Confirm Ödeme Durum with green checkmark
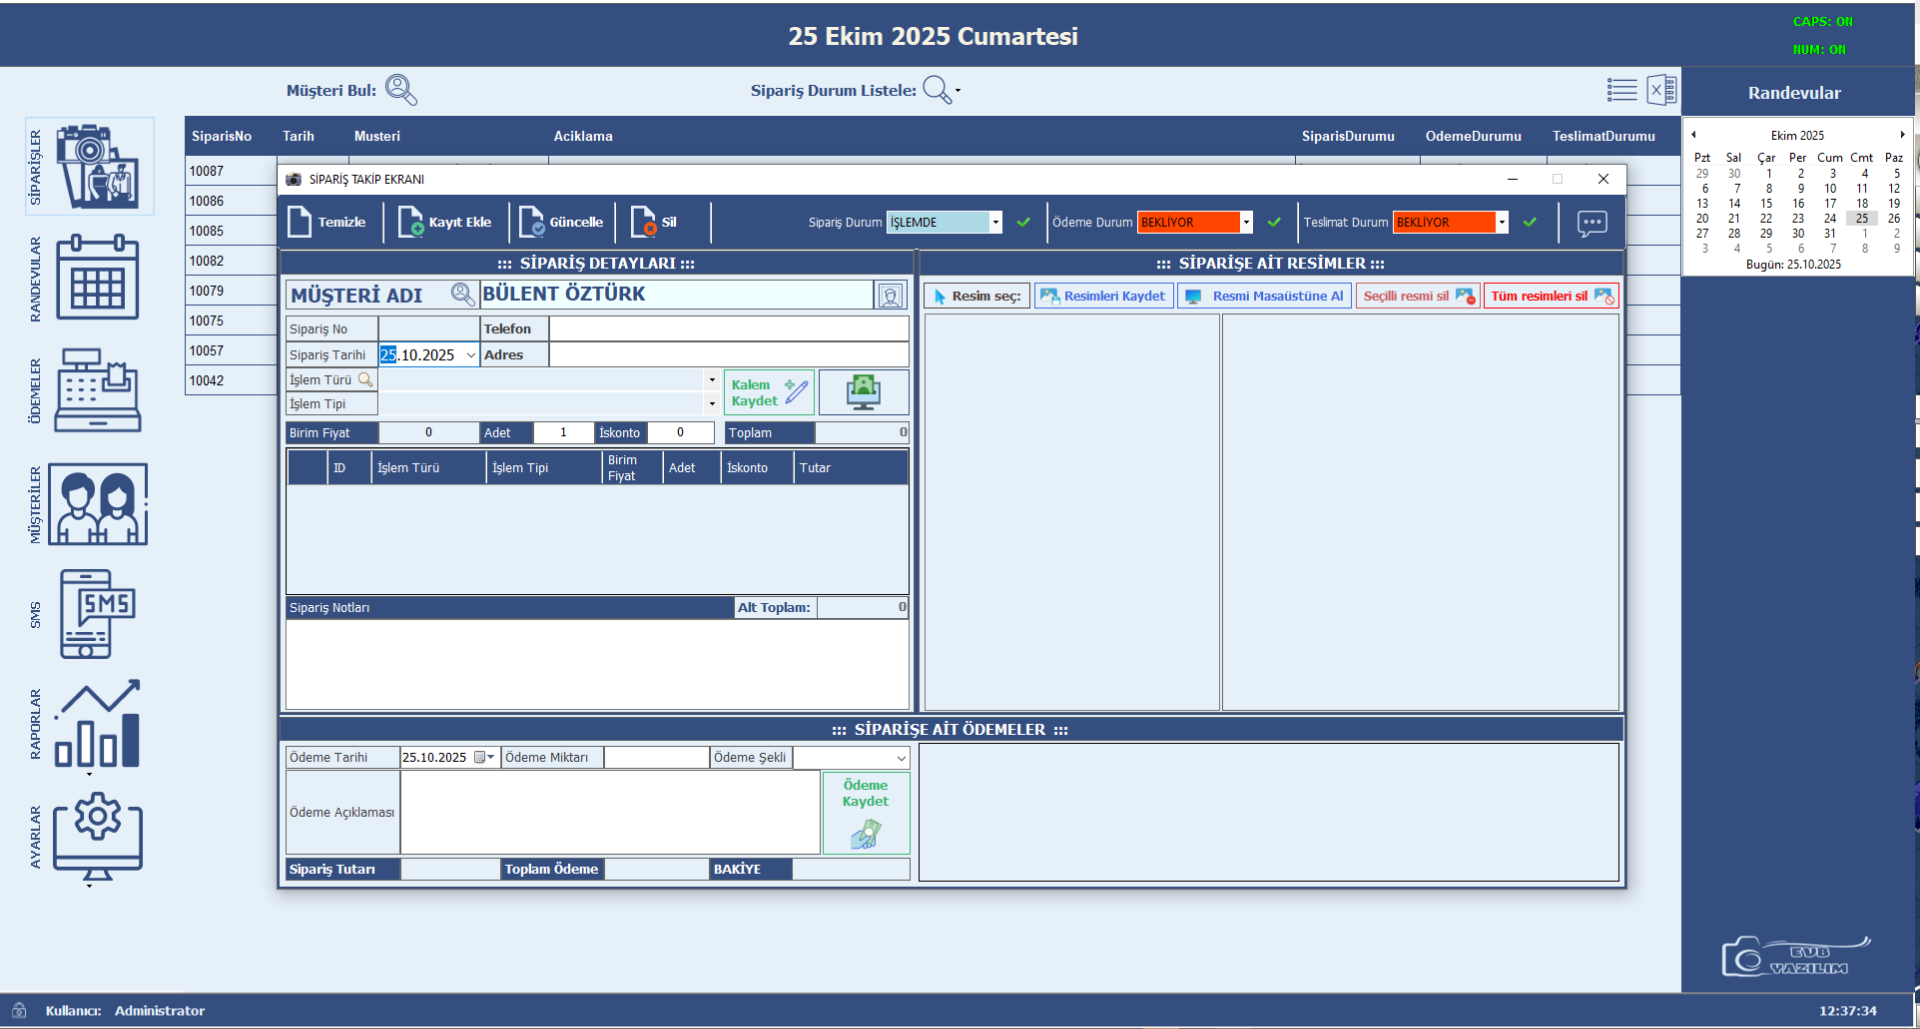The image size is (1920, 1029). [1274, 222]
